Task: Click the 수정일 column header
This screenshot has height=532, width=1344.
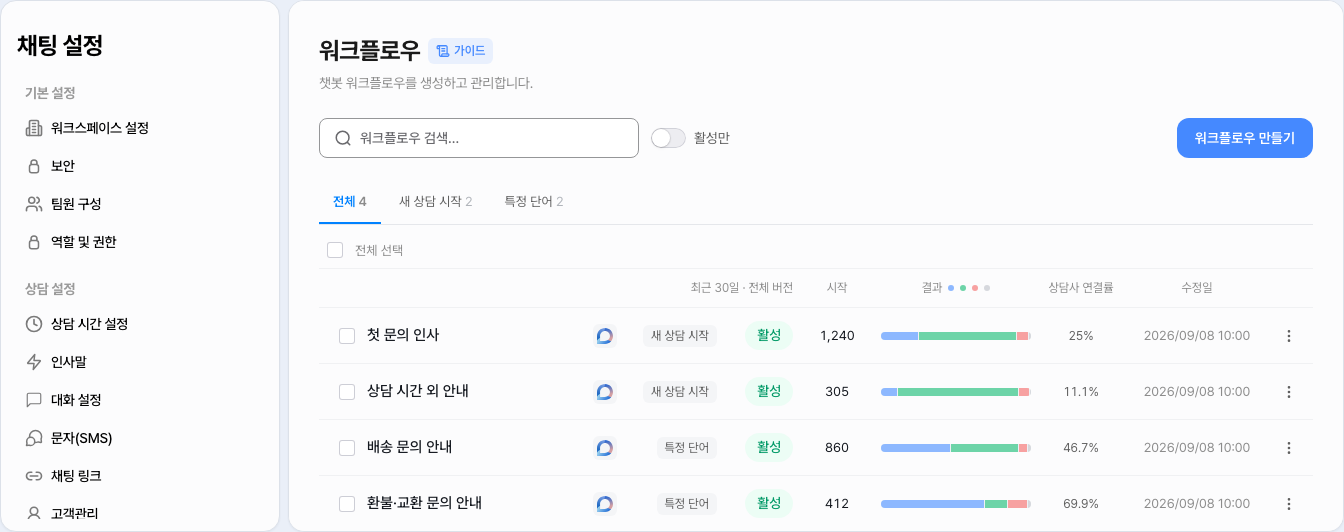Action: [x=1197, y=288]
